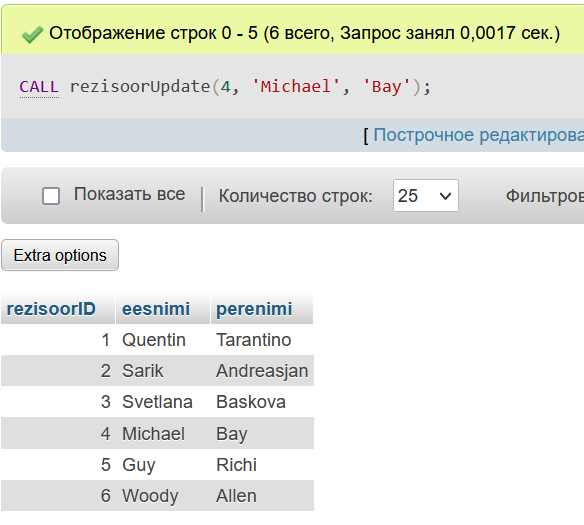Screen dimensions: 584x525
Task: Click the Фильтровать label
Action: click(x=545, y=196)
